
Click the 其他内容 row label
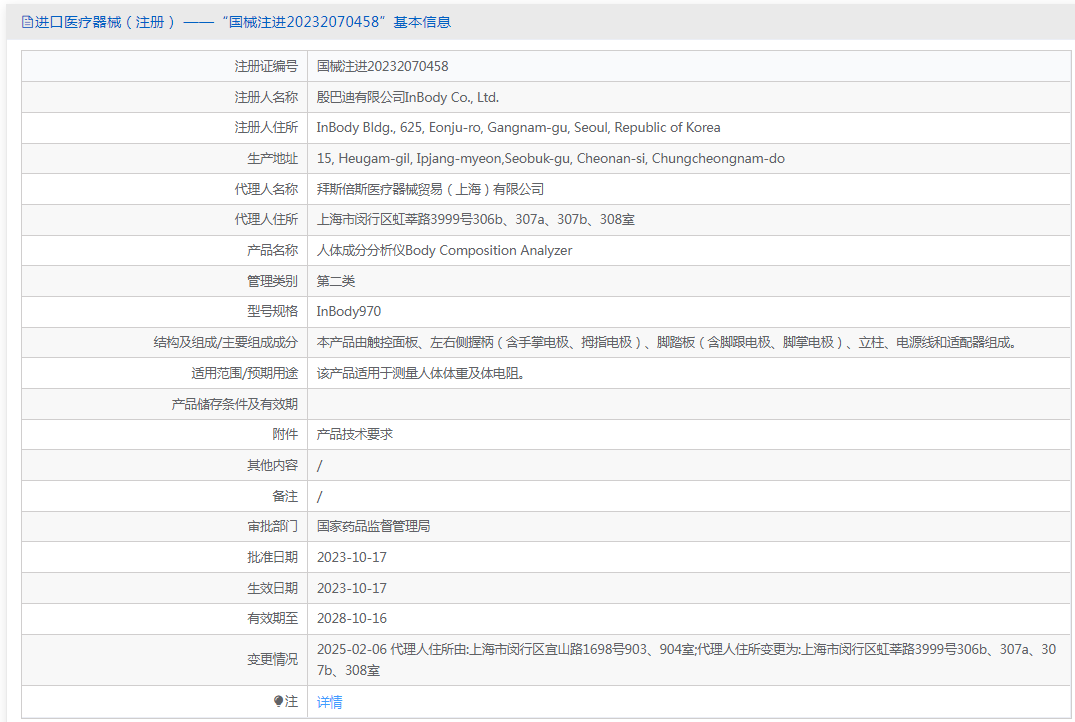point(272,466)
